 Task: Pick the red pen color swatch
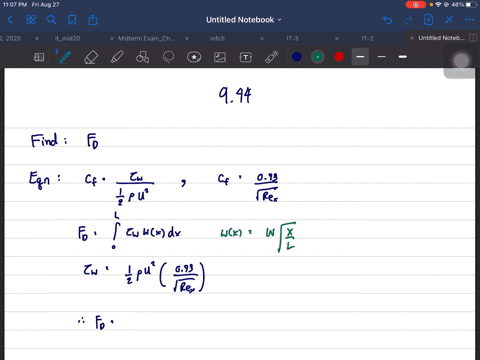tap(339, 57)
